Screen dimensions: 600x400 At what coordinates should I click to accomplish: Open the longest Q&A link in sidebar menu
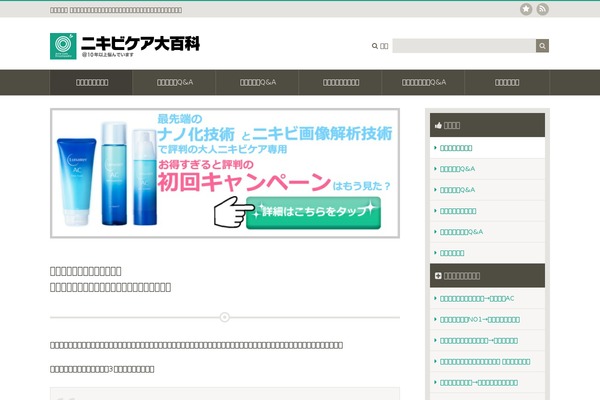(x=461, y=232)
